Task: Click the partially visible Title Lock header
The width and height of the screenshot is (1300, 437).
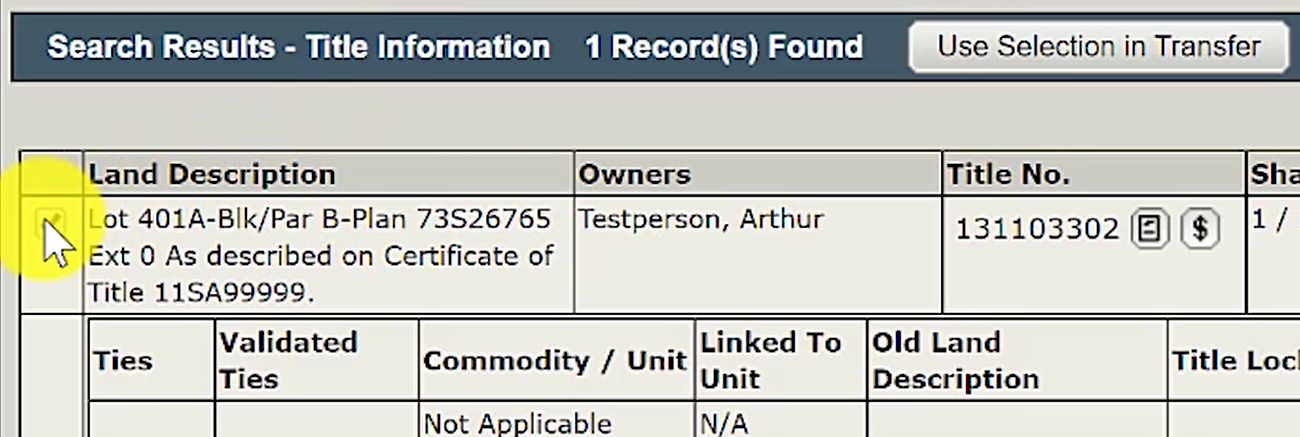Action: (x=1235, y=361)
